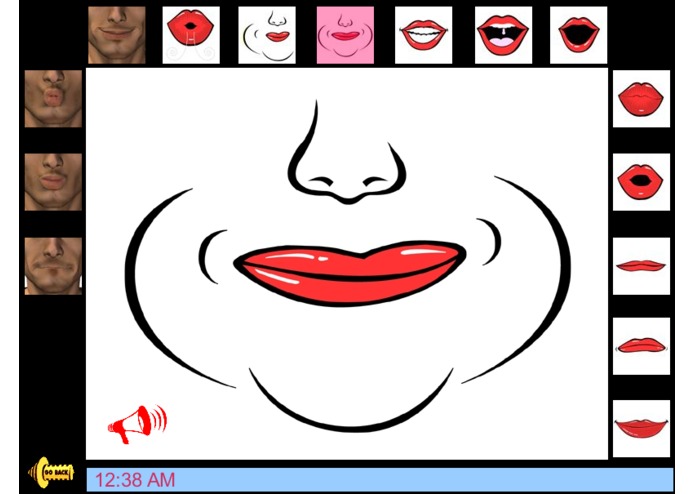
Task: Select the full closed red lips thumbnail
Action: pyautogui.click(x=641, y=98)
